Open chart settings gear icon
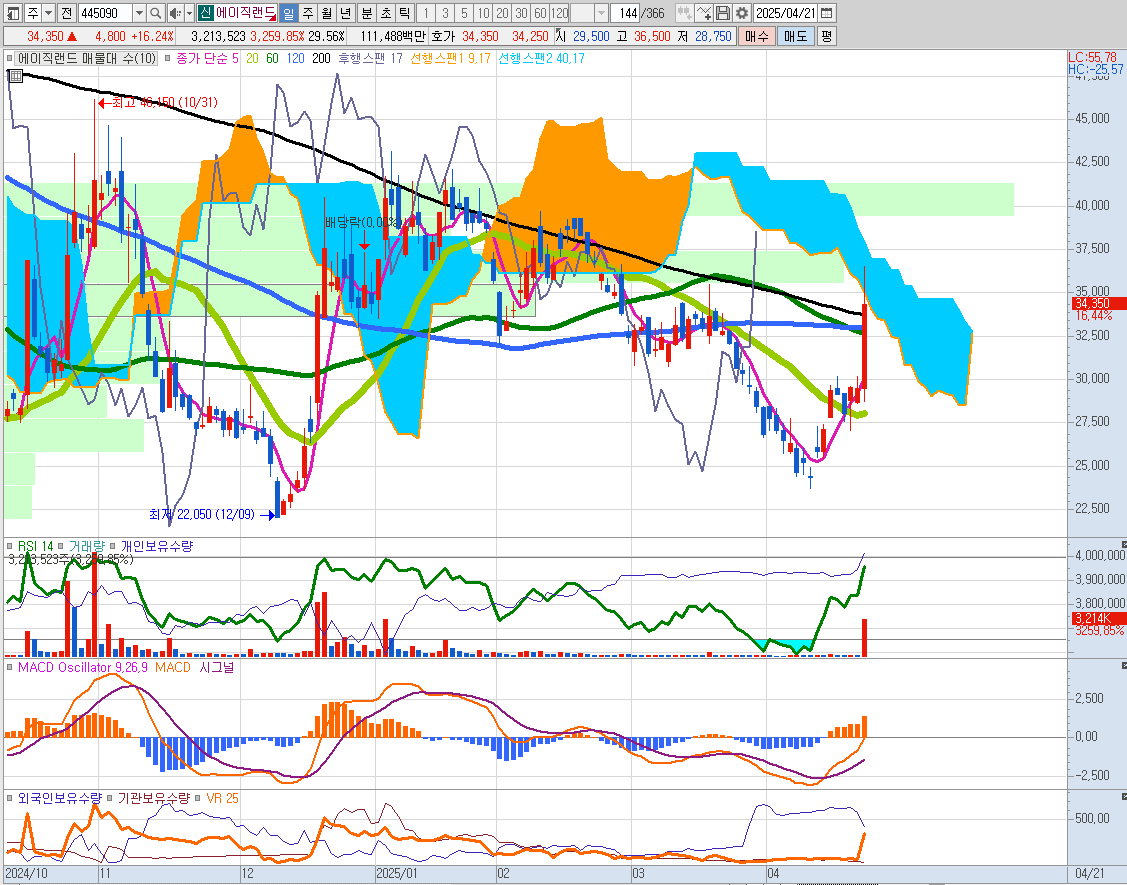The width and height of the screenshot is (1127, 885). tap(742, 13)
